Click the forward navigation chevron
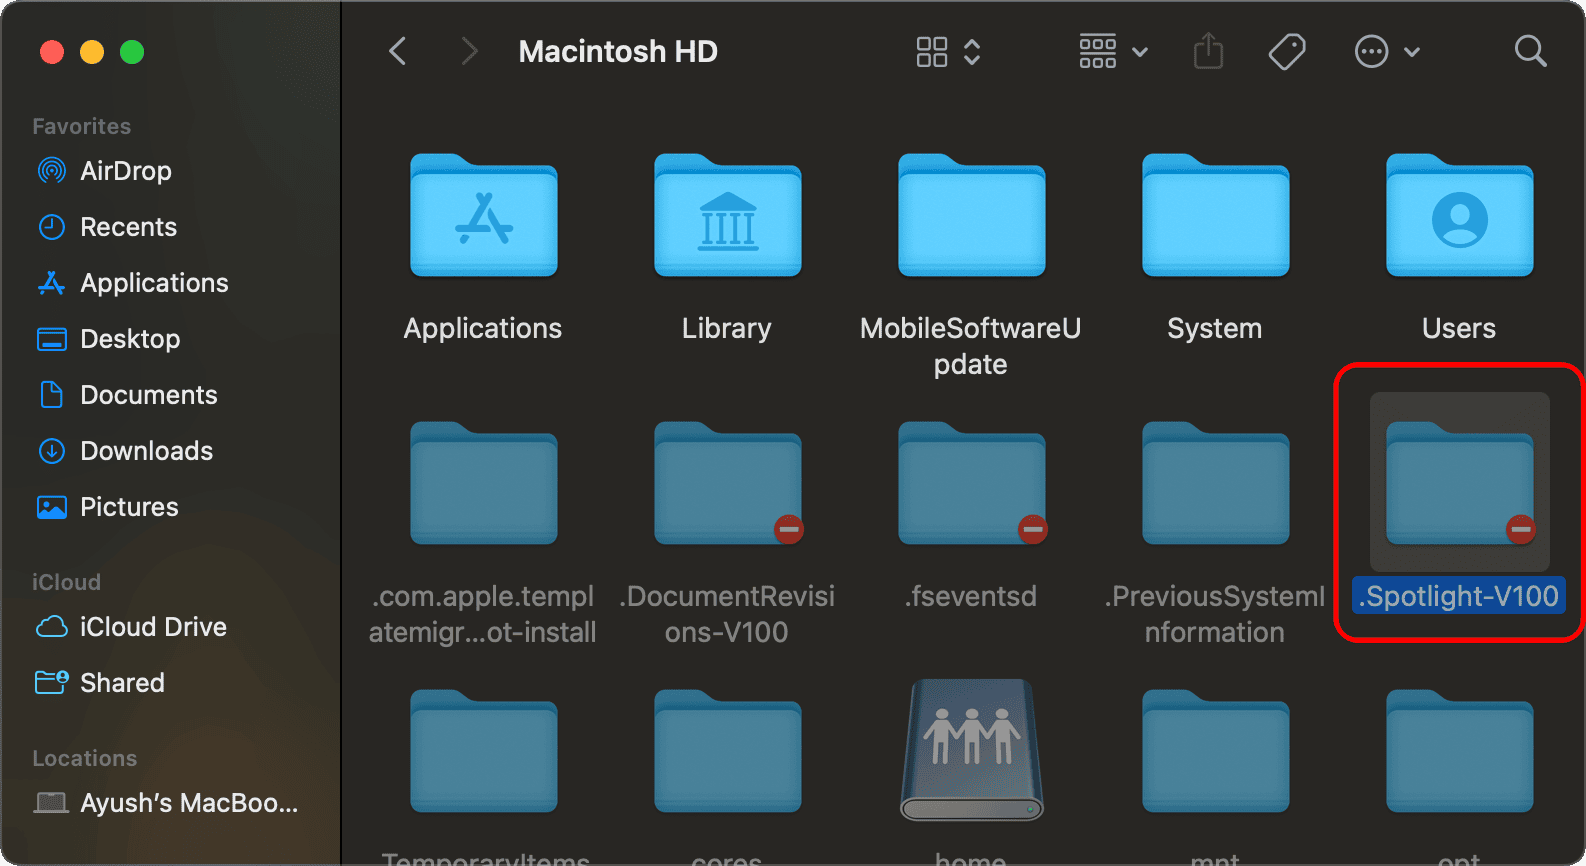 (x=468, y=51)
